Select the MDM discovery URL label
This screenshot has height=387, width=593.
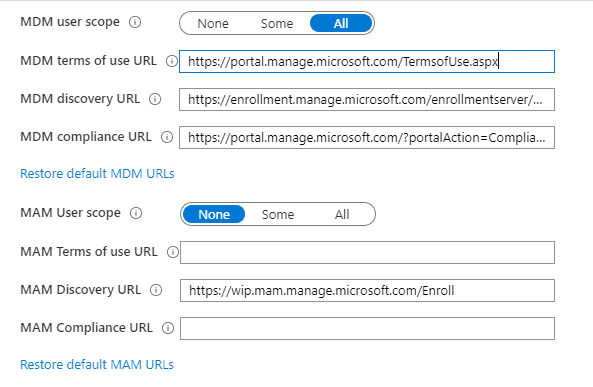pyautogui.click(x=80, y=99)
